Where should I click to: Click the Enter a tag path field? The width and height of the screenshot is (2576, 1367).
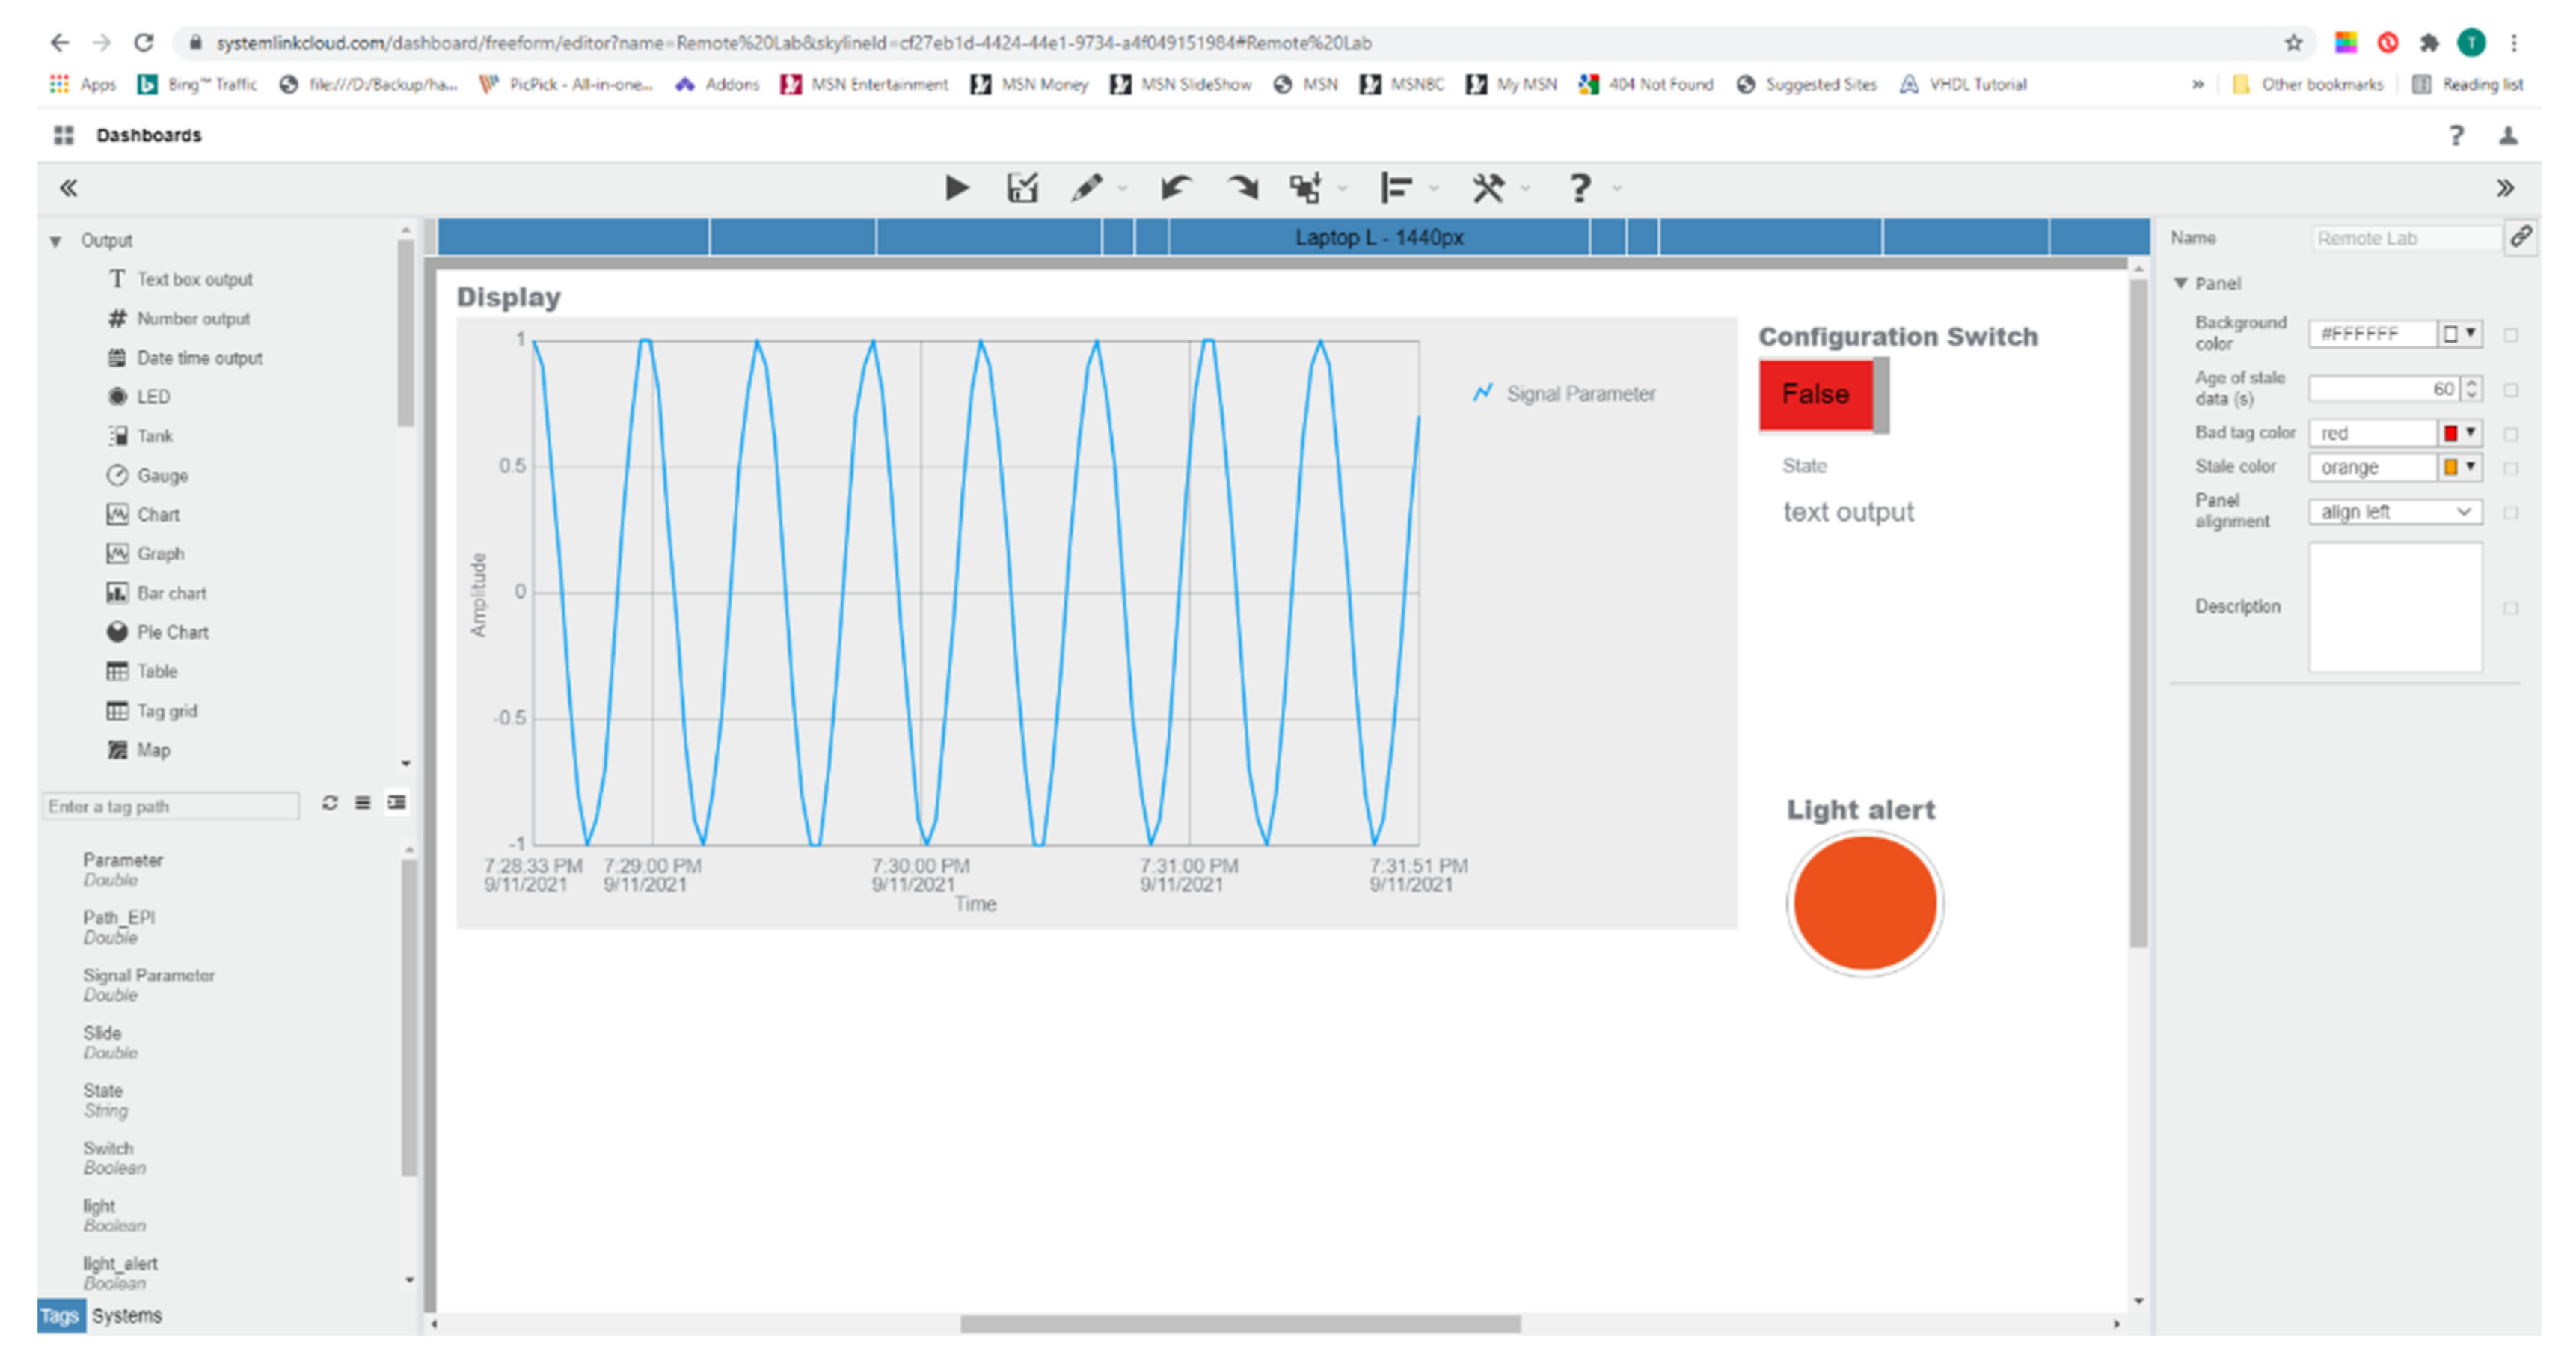pyautogui.click(x=170, y=806)
